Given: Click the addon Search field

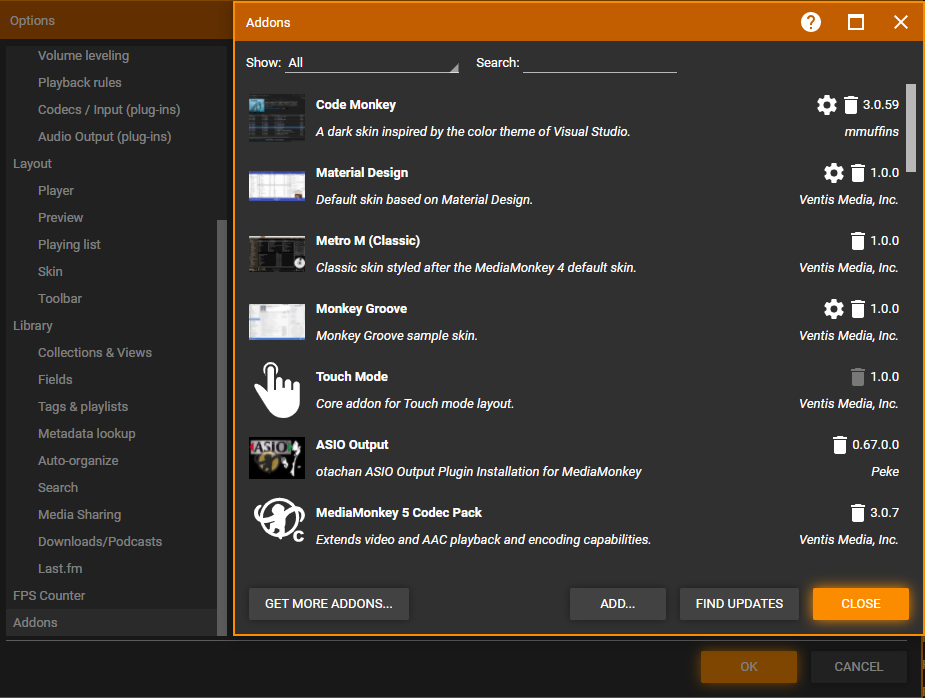Looking at the screenshot, I should [x=599, y=63].
